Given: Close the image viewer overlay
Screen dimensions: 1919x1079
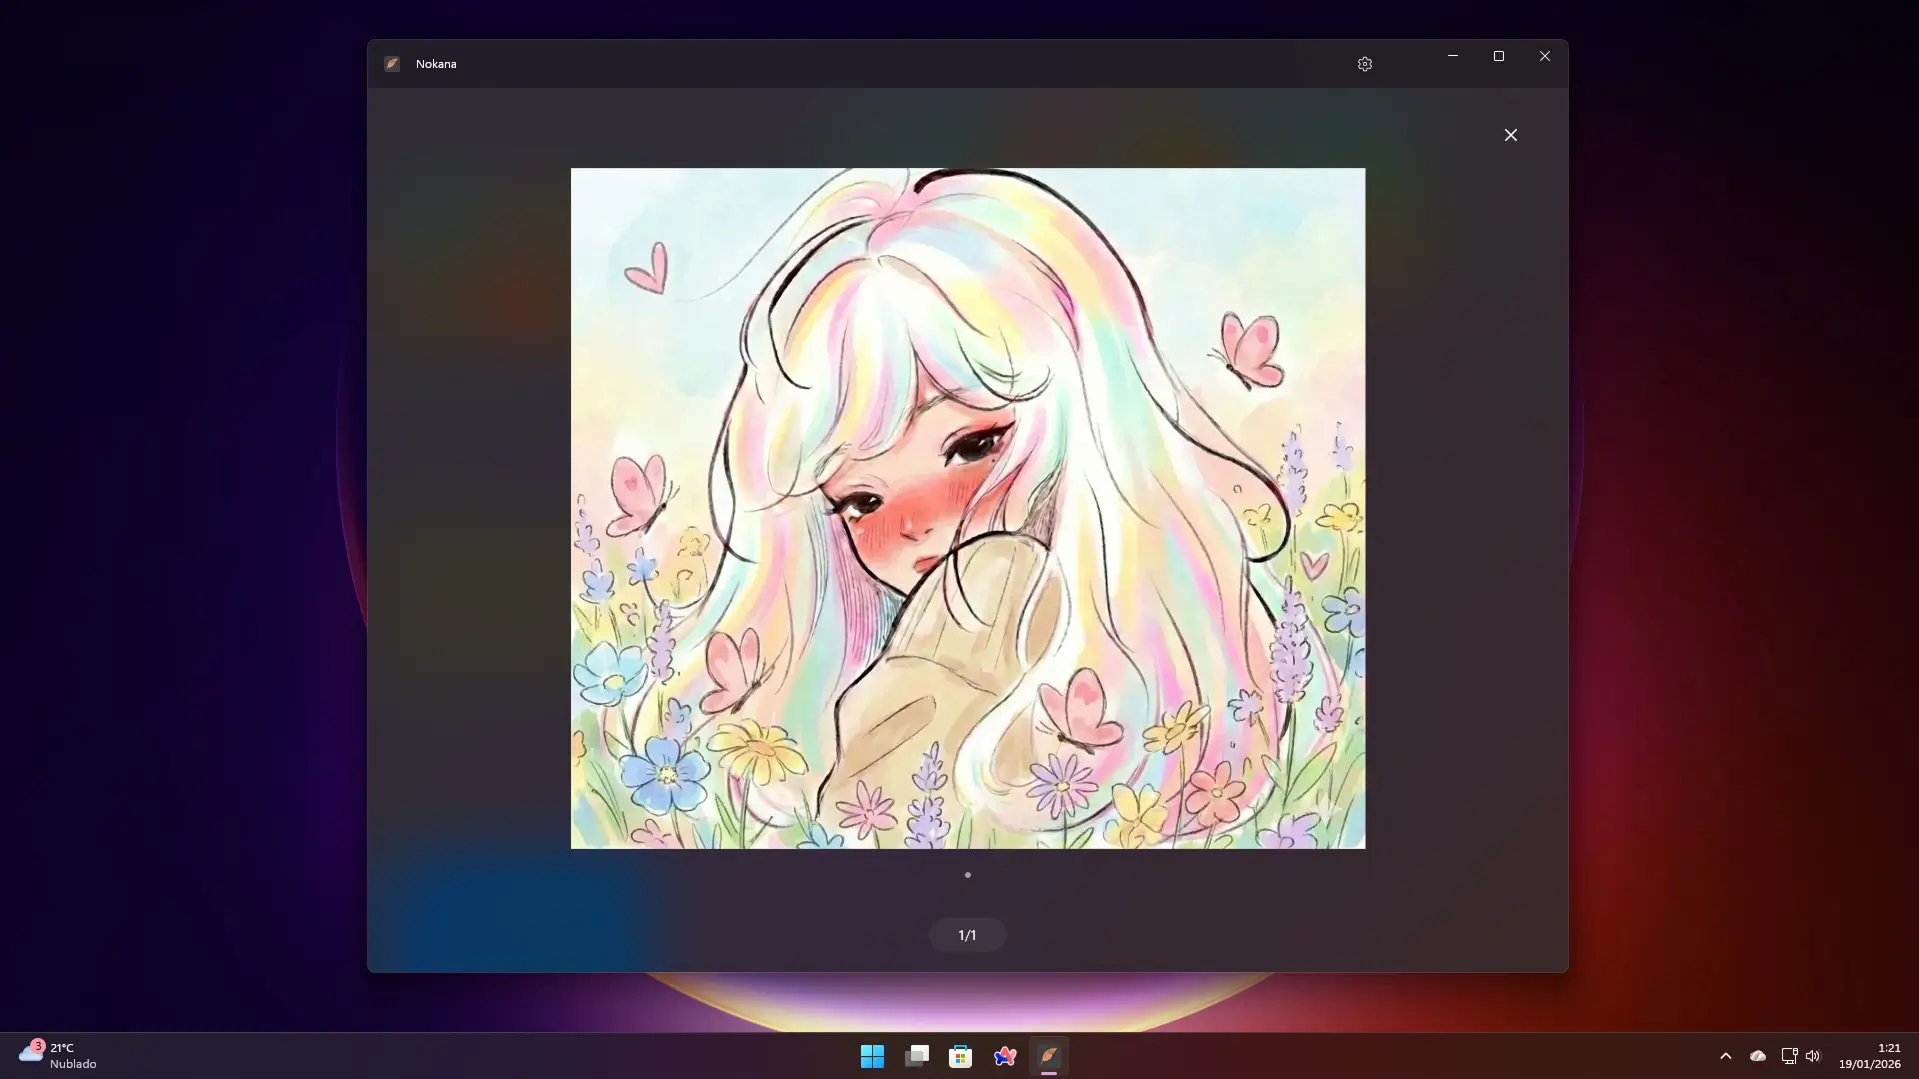Looking at the screenshot, I should [x=1510, y=135].
